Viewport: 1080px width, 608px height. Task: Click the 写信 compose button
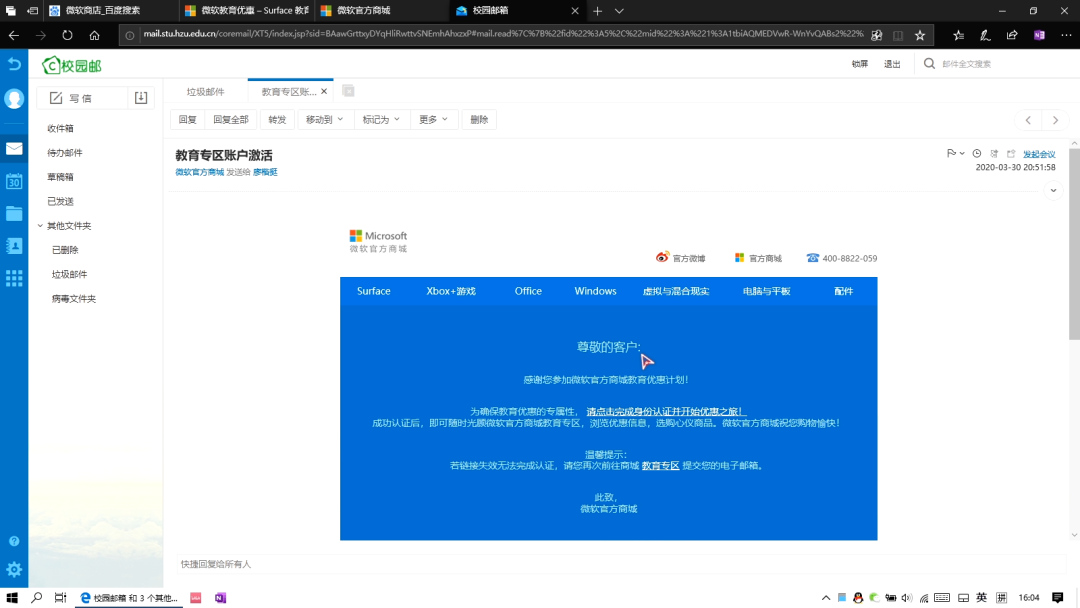(x=82, y=98)
